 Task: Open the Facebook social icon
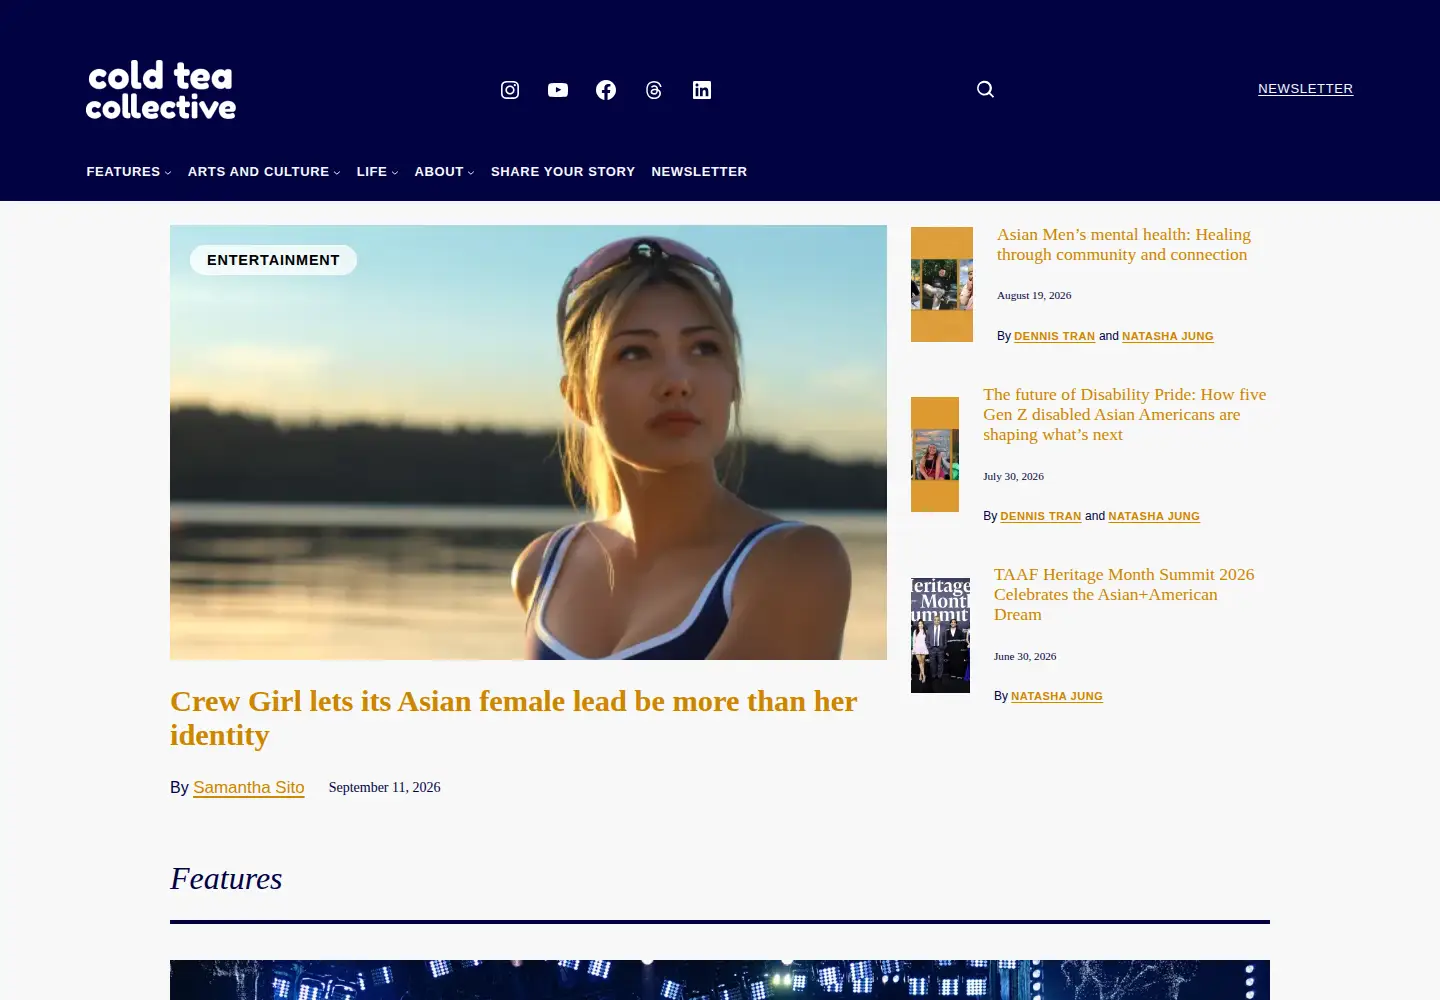click(606, 90)
